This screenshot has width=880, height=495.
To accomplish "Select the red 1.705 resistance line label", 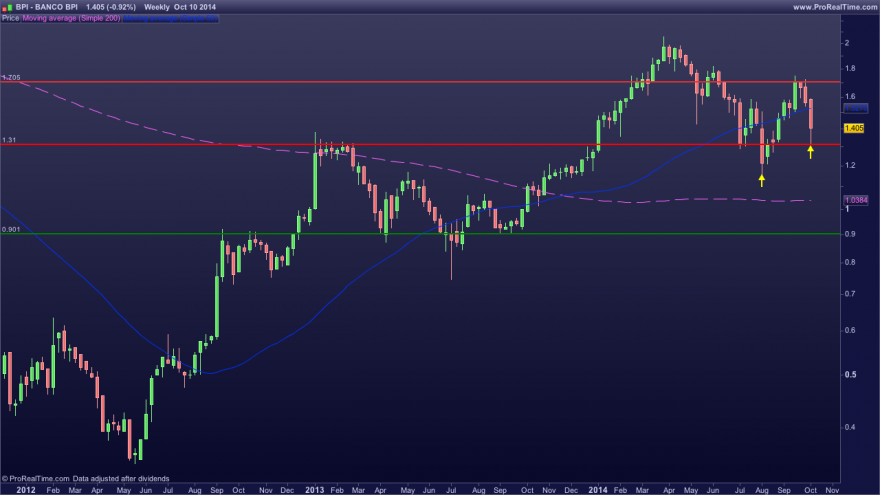I will click(11, 77).
